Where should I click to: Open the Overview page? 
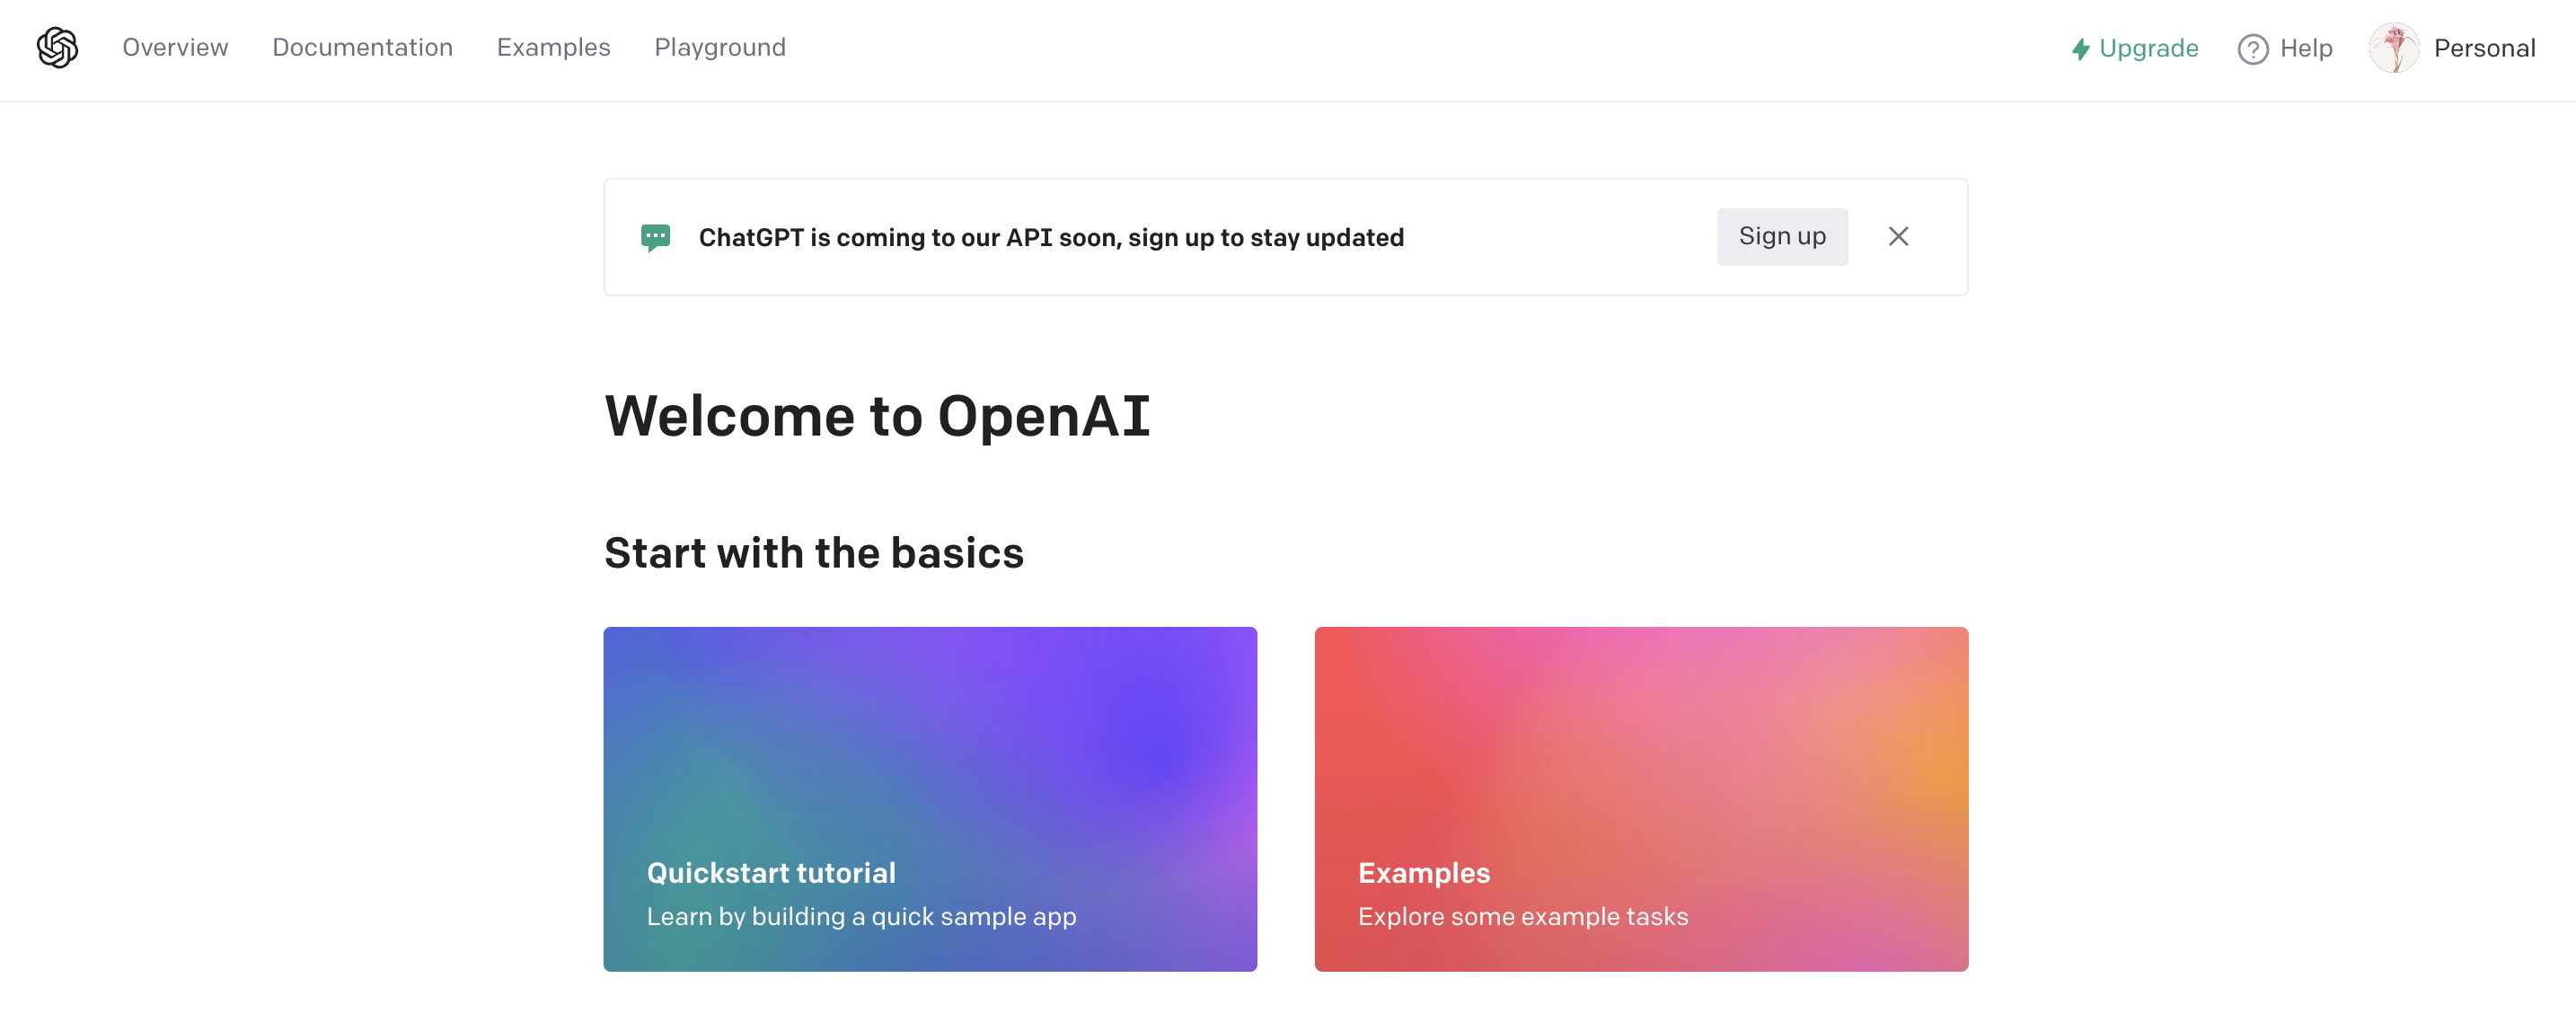[175, 47]
